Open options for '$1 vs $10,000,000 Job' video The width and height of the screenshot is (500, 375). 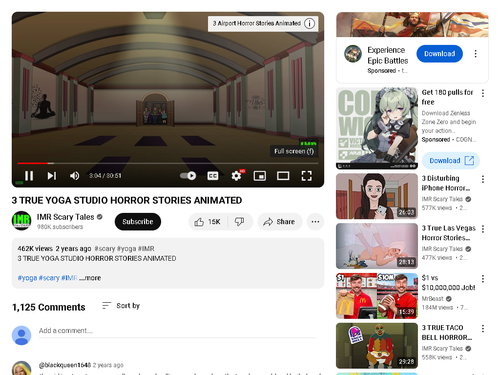[483, 279]
